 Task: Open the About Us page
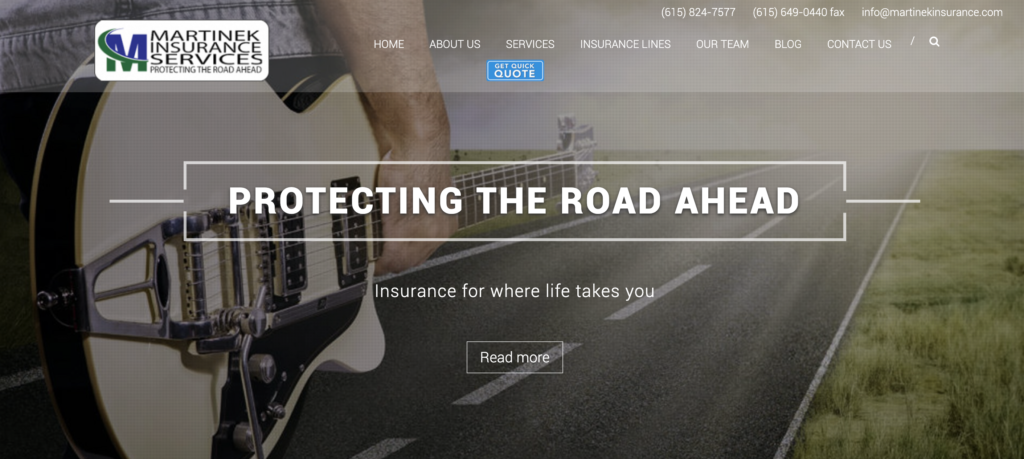(x=455, y=44)
